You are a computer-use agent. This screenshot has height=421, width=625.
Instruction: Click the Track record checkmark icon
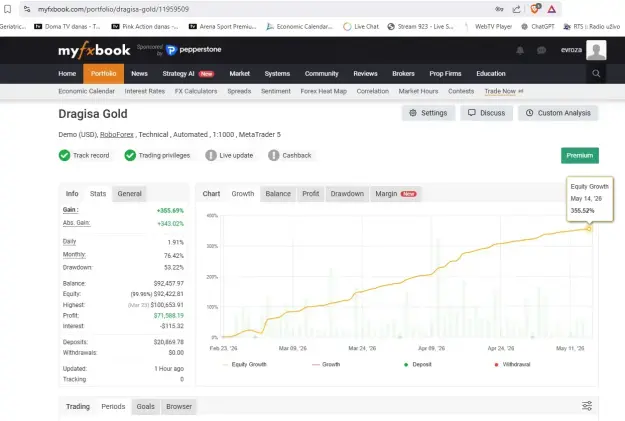[64, 155]
